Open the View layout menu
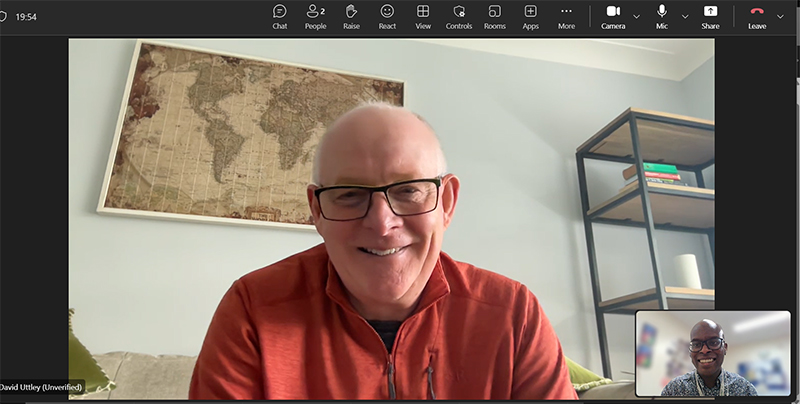This screenshot has height=404, width=800. click(x=423, y=16)
